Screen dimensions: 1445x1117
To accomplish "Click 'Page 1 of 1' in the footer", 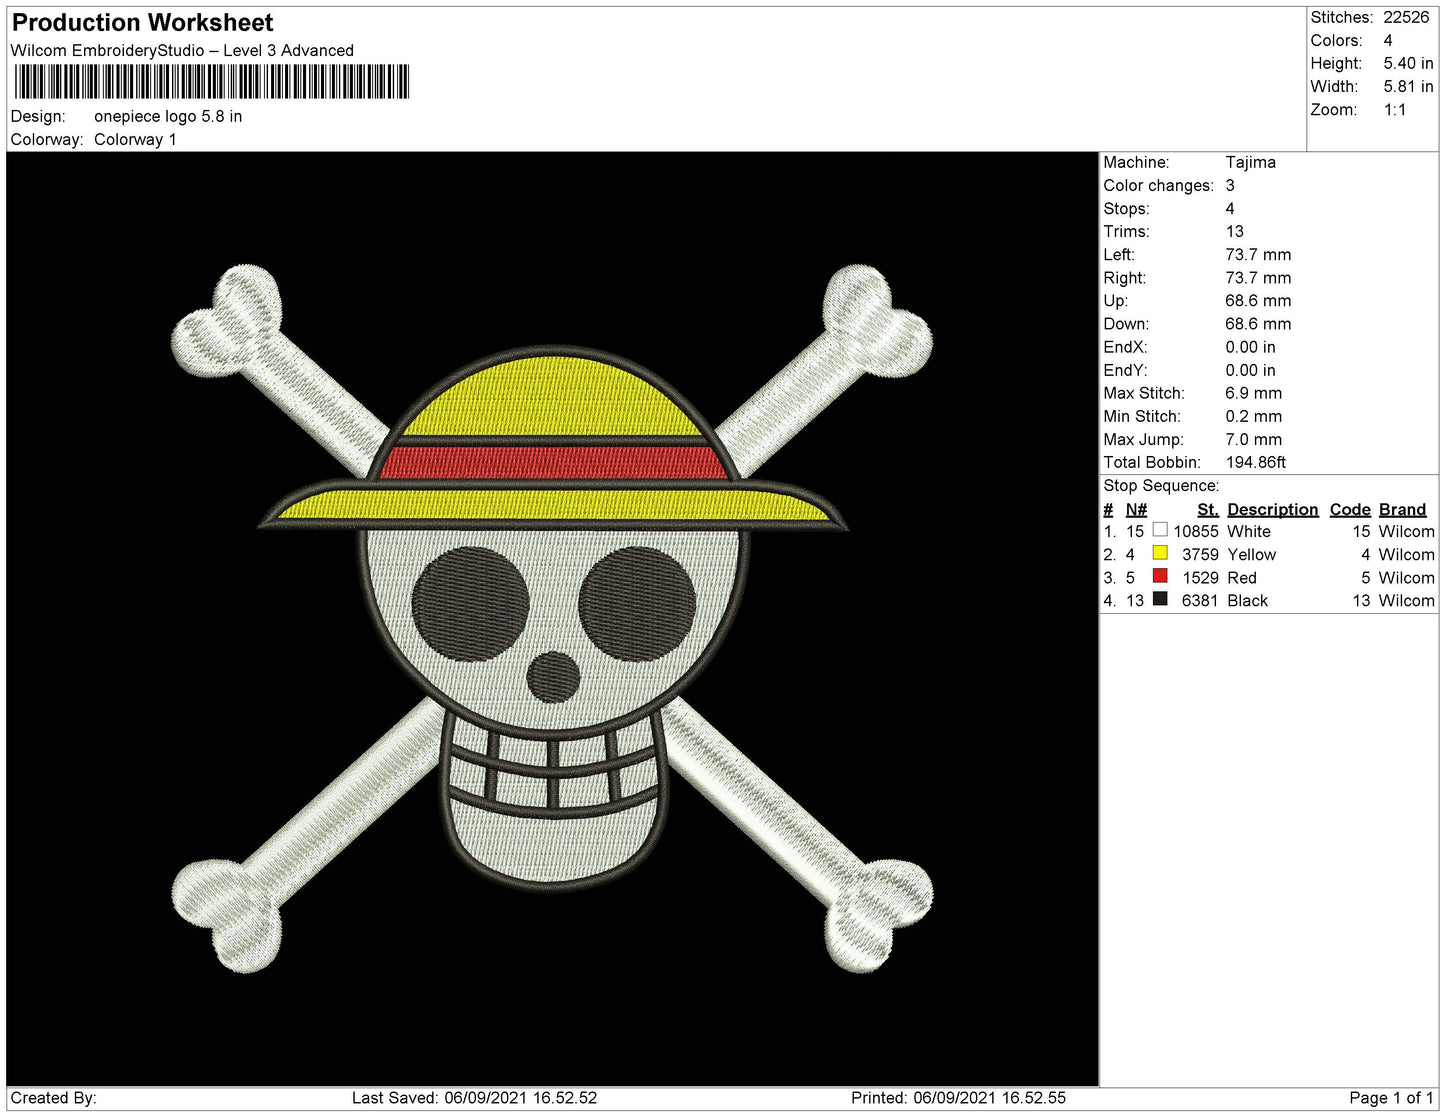I will point(1391,1097).
